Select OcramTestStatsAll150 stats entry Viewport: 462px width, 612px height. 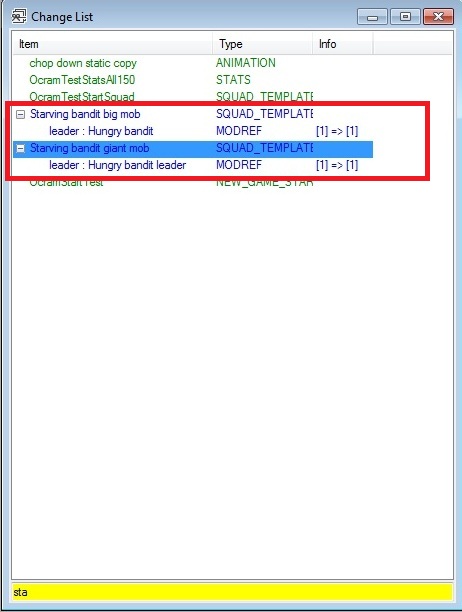[82, 80]
